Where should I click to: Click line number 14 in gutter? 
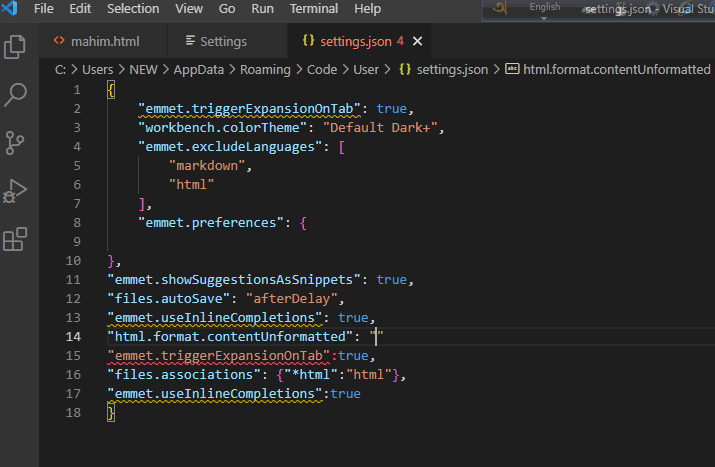(73, 337)
